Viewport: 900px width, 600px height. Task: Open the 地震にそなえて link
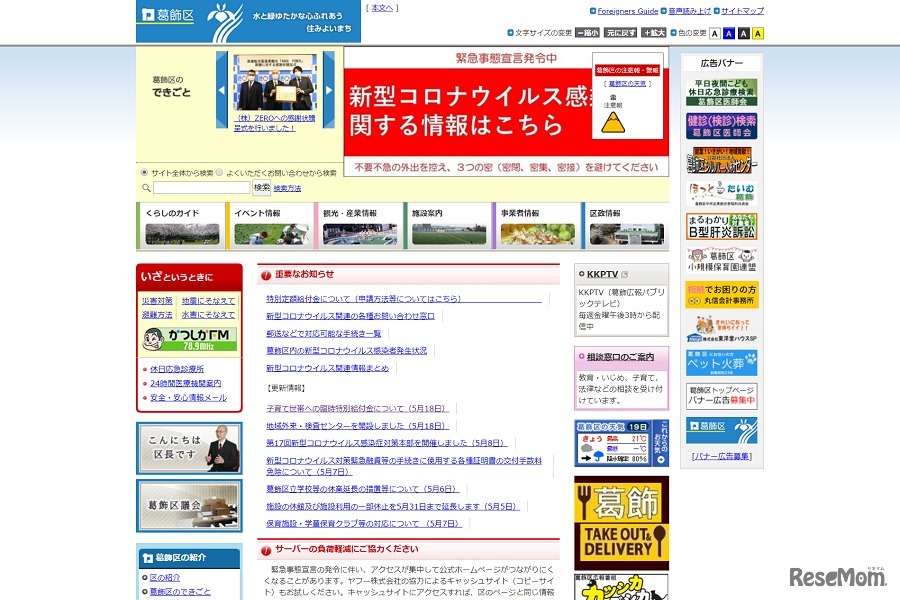point(208,301)
